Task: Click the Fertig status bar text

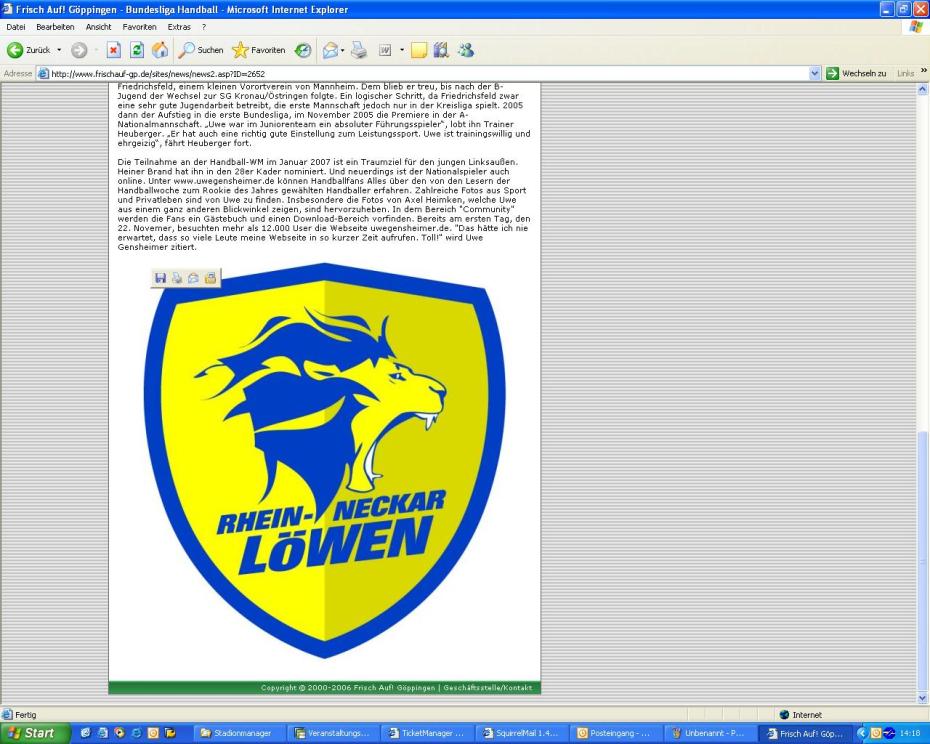Action: click(x=26, y=715)
